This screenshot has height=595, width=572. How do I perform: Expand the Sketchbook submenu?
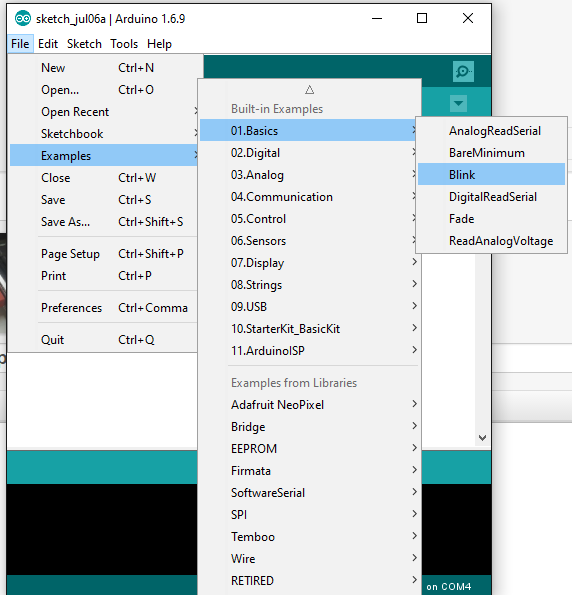[x=103, y=134]
